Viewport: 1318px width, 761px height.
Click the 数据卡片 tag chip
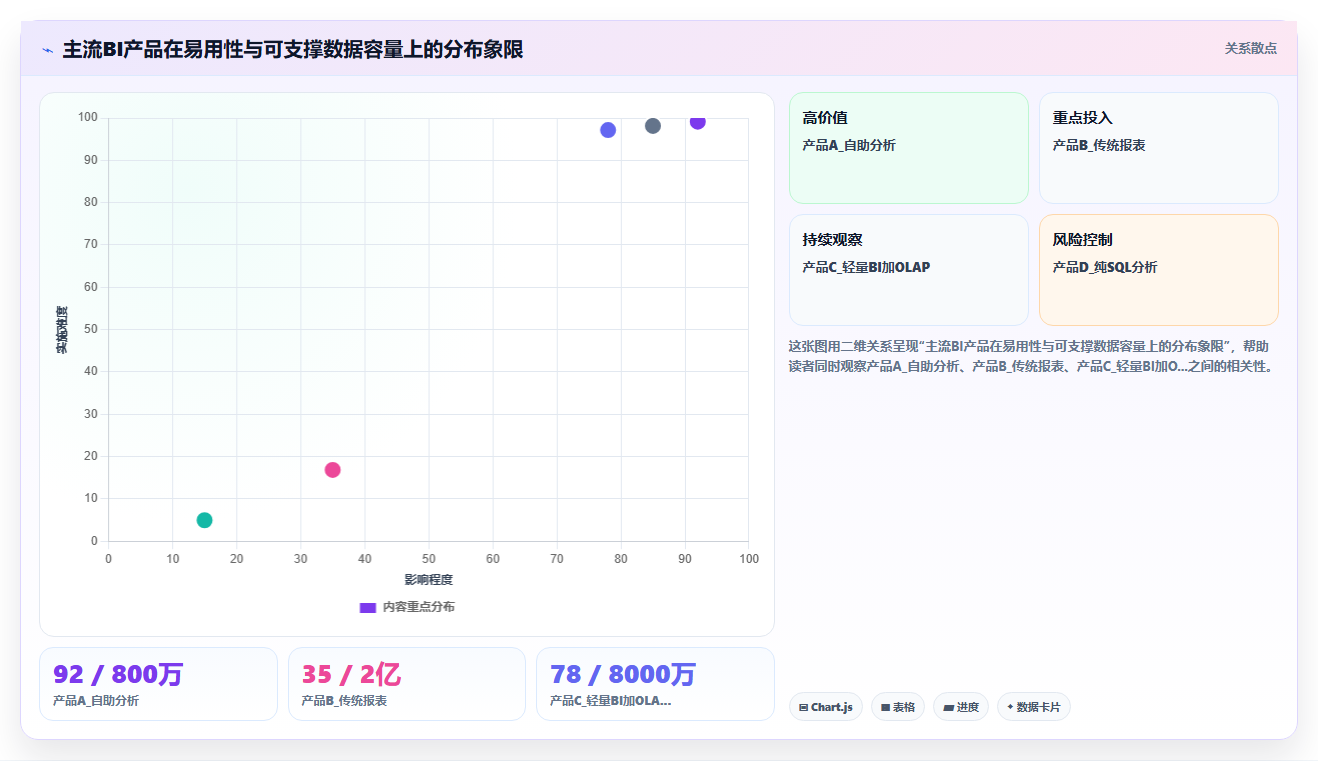coord(1033,707)
